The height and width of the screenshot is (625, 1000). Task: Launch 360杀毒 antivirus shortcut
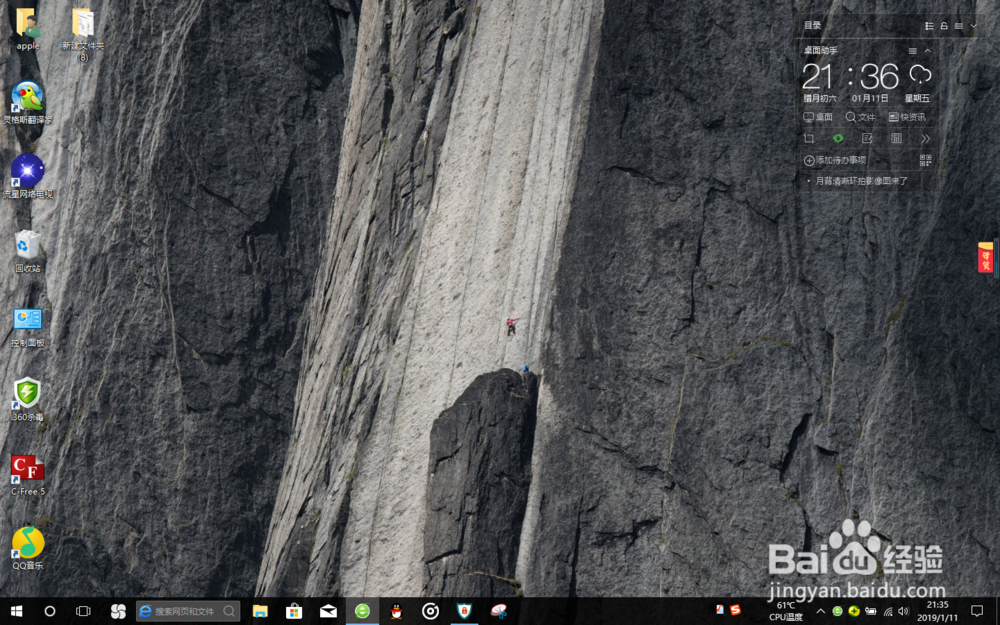pyautogui.click(x=27, y=400)
